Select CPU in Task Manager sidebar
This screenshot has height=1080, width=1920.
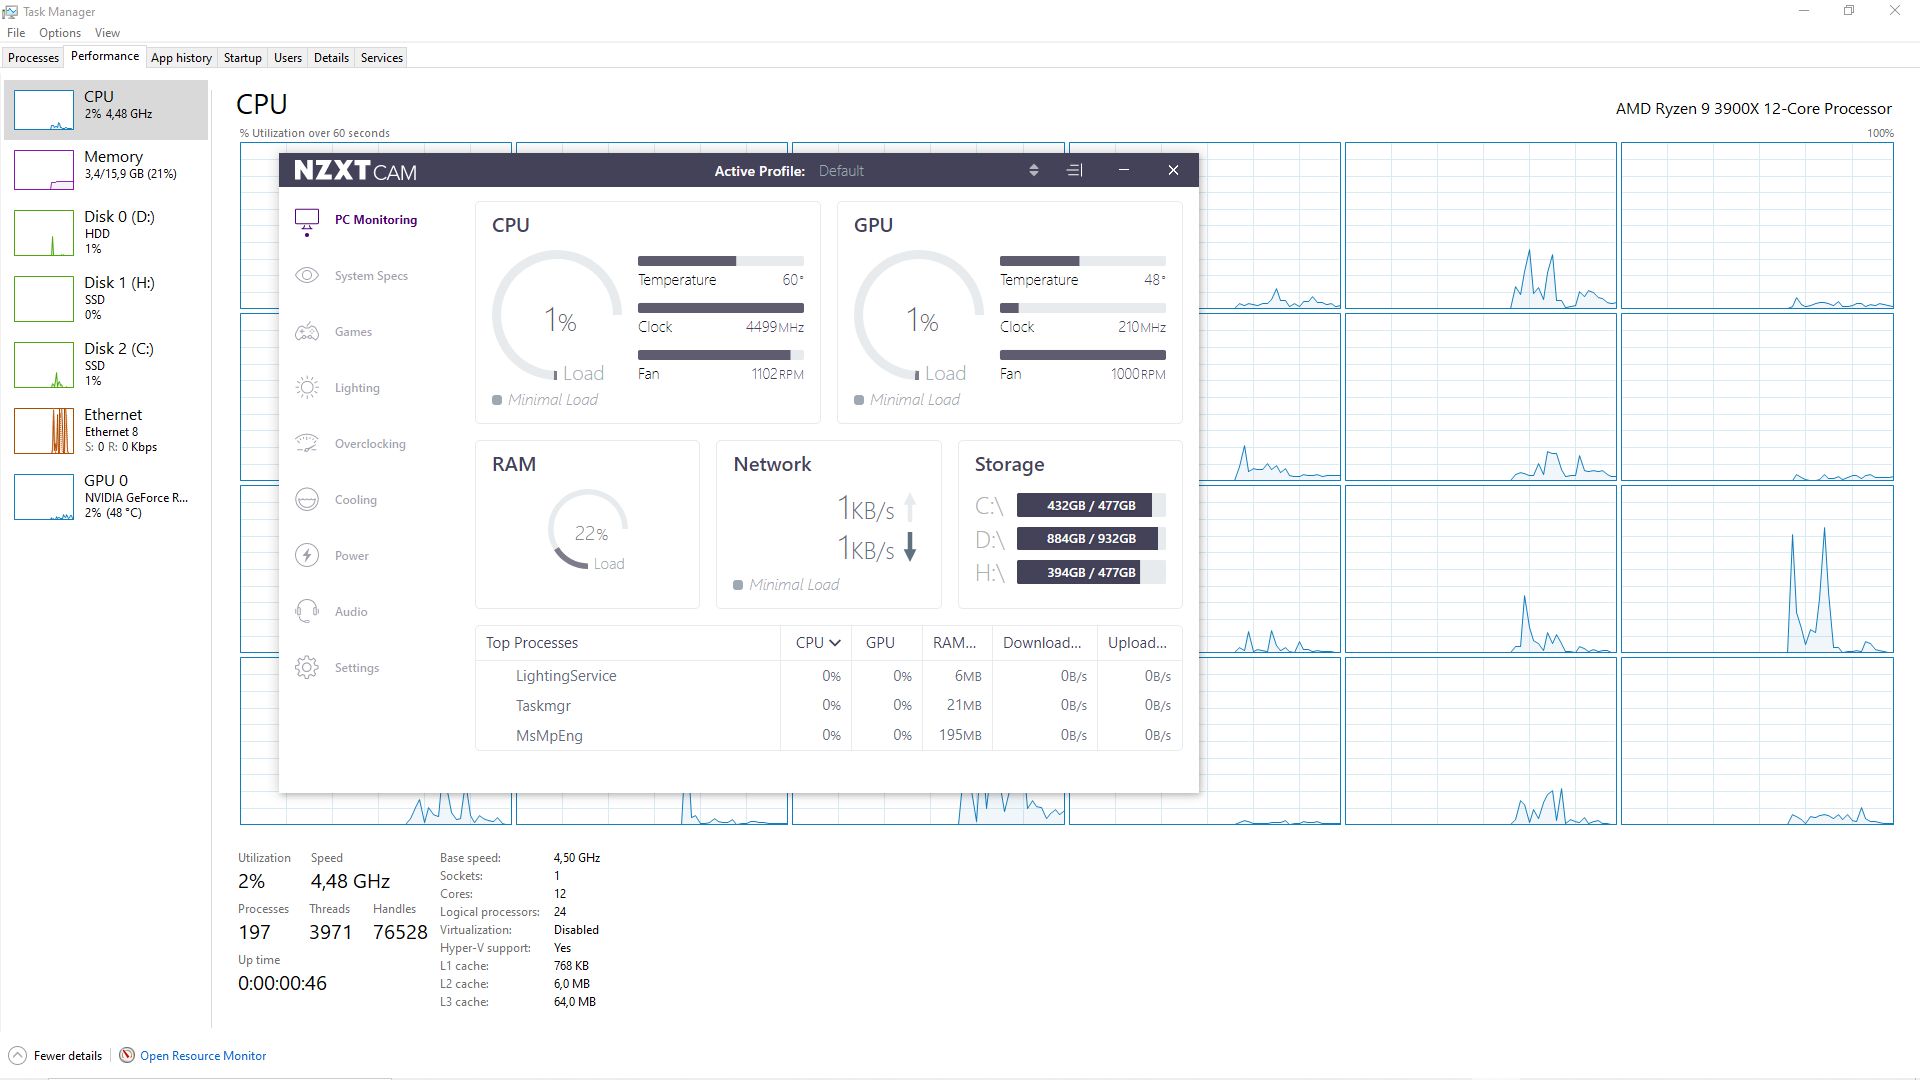pos(106,110)
